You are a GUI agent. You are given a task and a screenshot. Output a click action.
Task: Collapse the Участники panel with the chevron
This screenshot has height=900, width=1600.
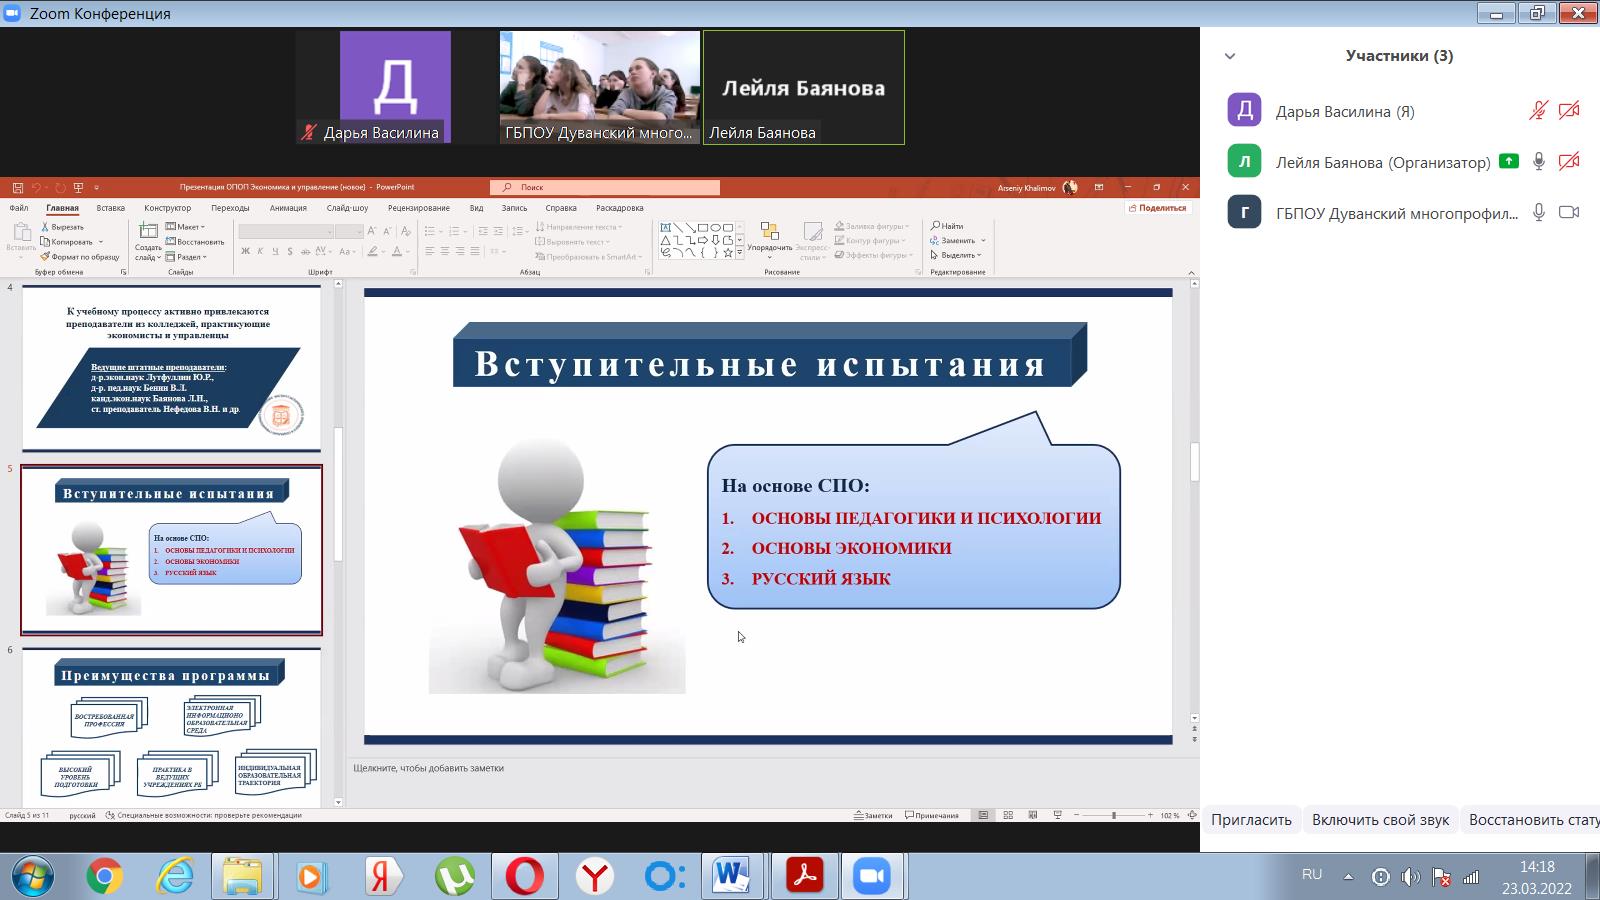coord(1230,56)
